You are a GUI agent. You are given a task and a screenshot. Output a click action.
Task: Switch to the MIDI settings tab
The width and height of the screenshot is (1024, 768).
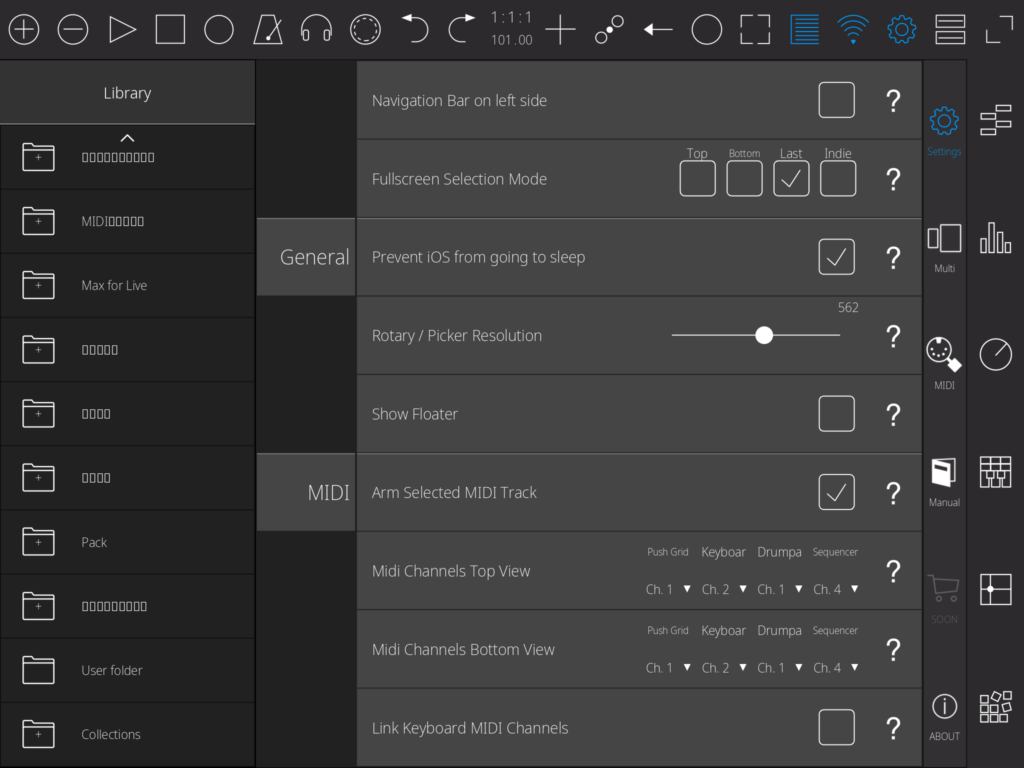(x=944, y=361)
